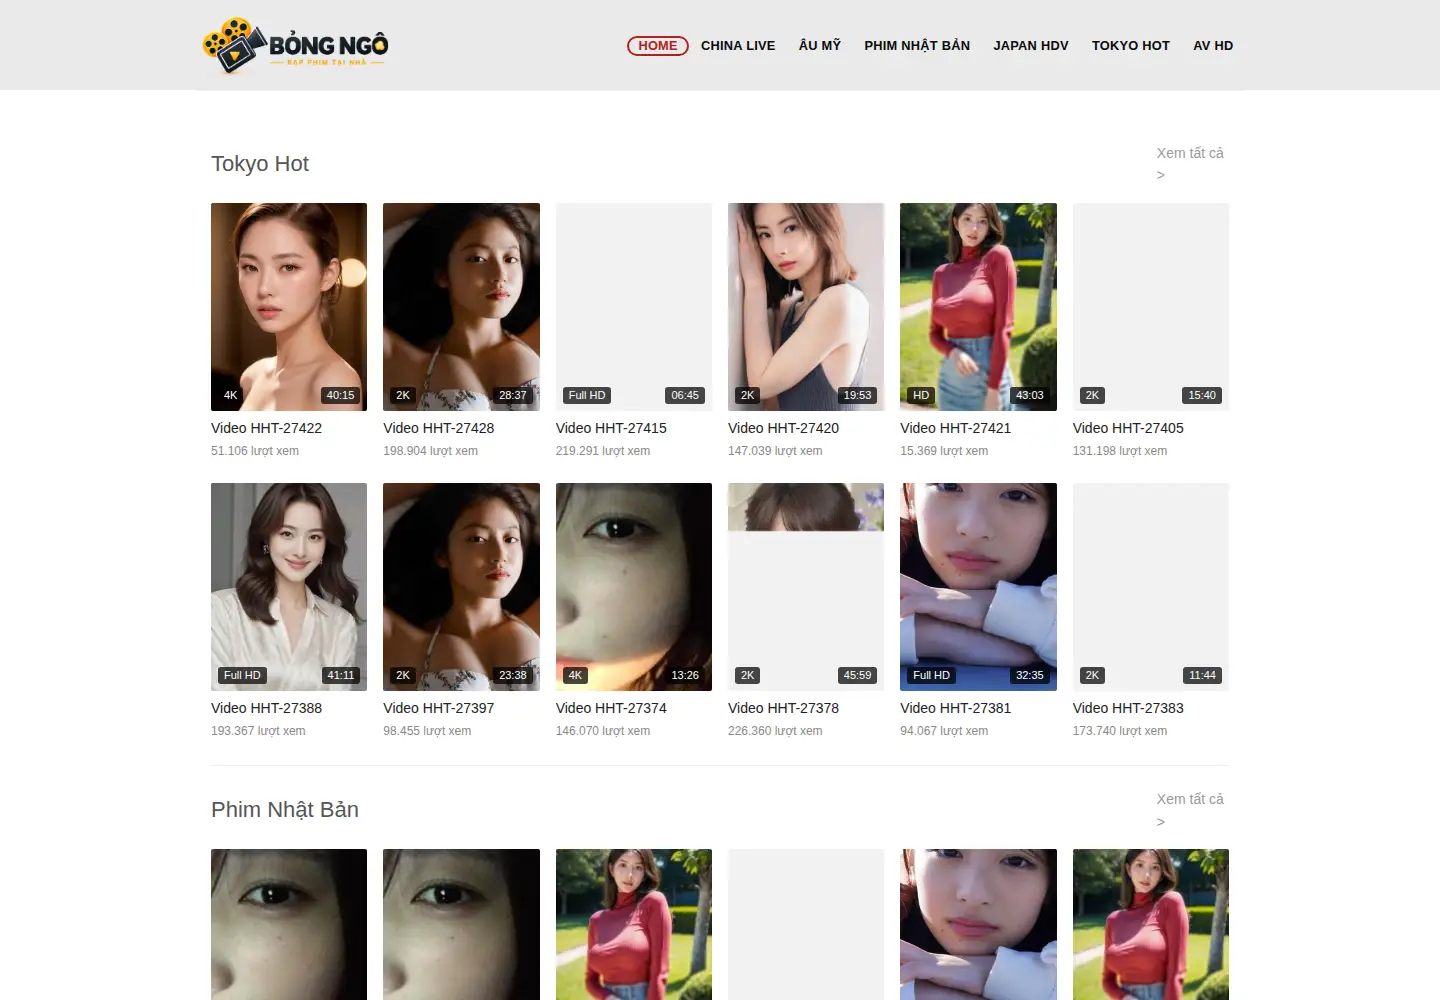1440x1000 pixels.
Task: Open thumbnail for Video HHT-27421
Action: (x=978, y=307)
